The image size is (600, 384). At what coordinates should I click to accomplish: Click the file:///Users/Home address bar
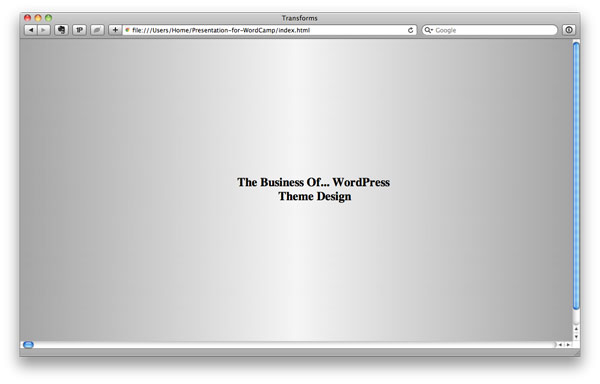click(x=269, y=30)
